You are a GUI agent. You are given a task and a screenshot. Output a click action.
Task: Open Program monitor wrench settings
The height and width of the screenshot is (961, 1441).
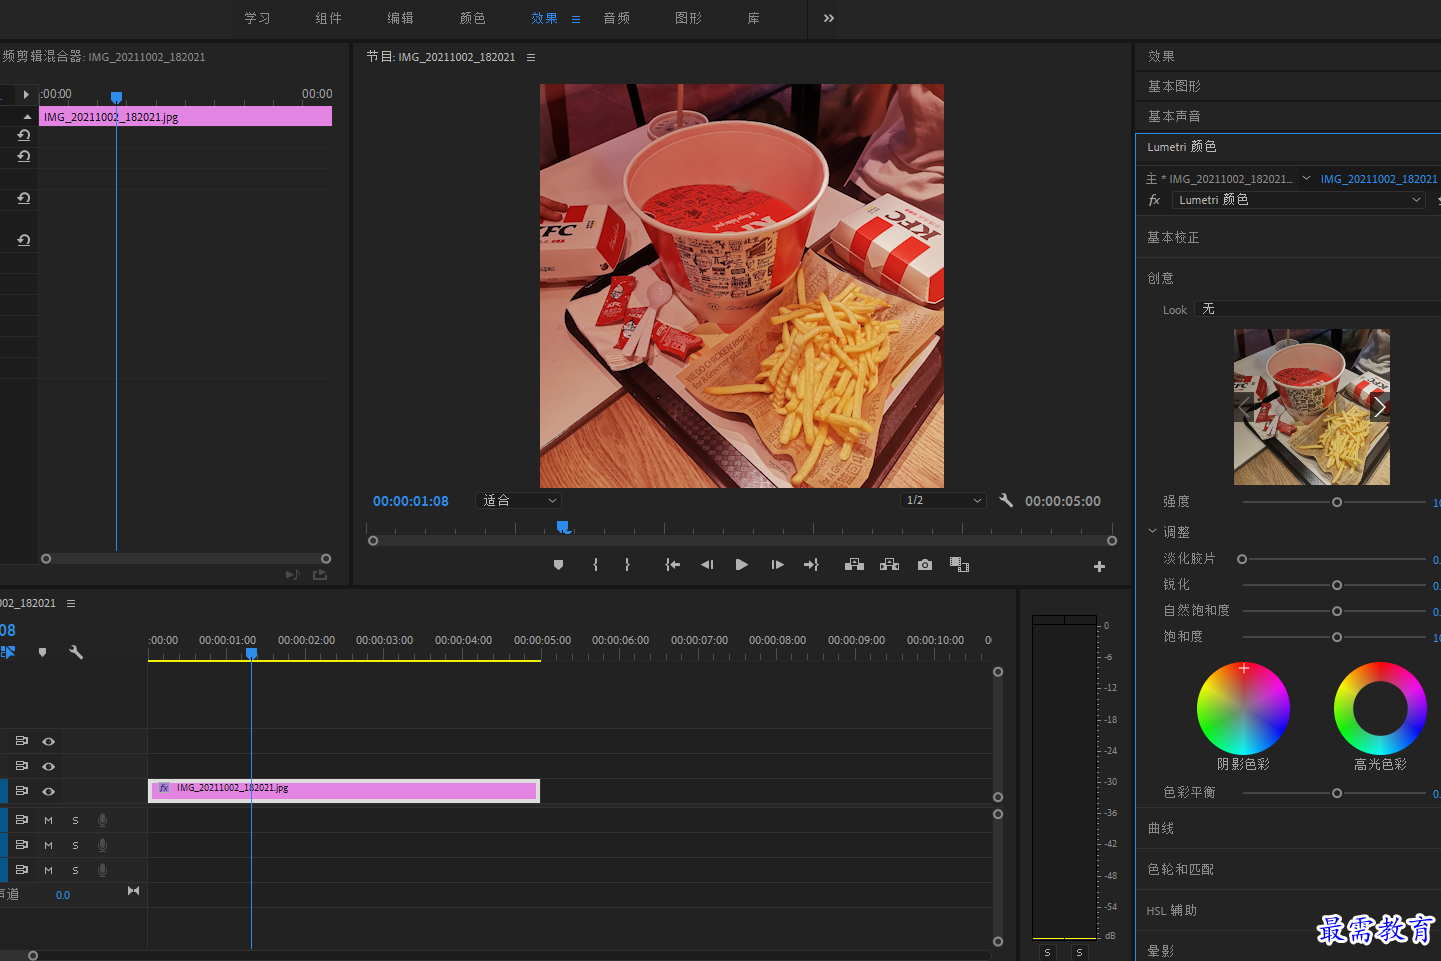tap(1006, 500)
